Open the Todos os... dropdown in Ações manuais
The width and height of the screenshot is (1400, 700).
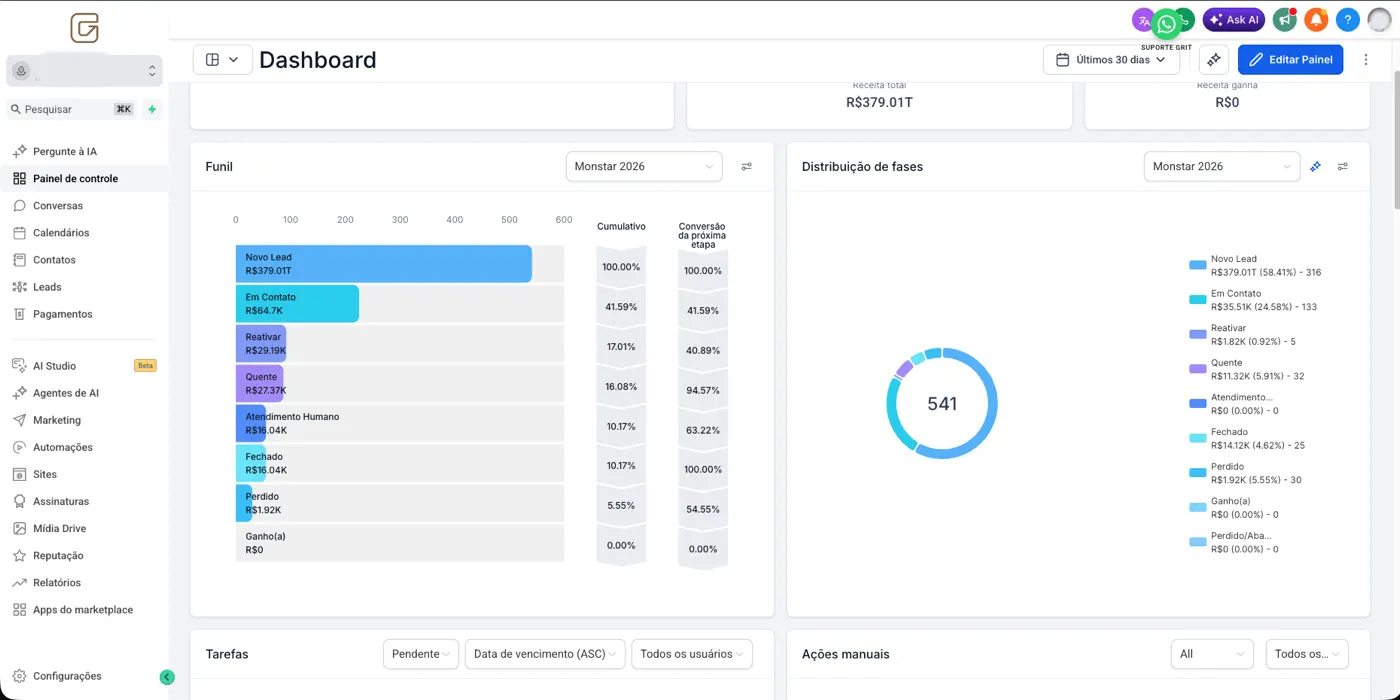tap(1307, 654)
